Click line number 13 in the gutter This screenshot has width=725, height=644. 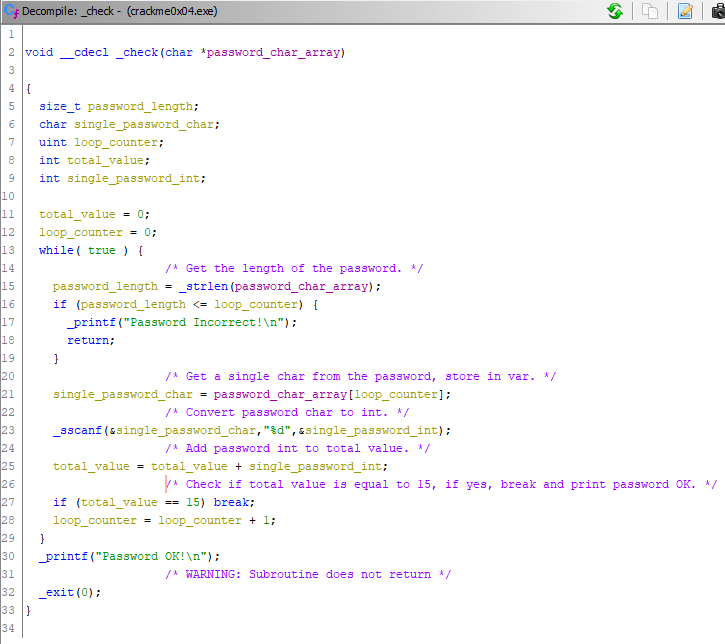tap(8, 251)
